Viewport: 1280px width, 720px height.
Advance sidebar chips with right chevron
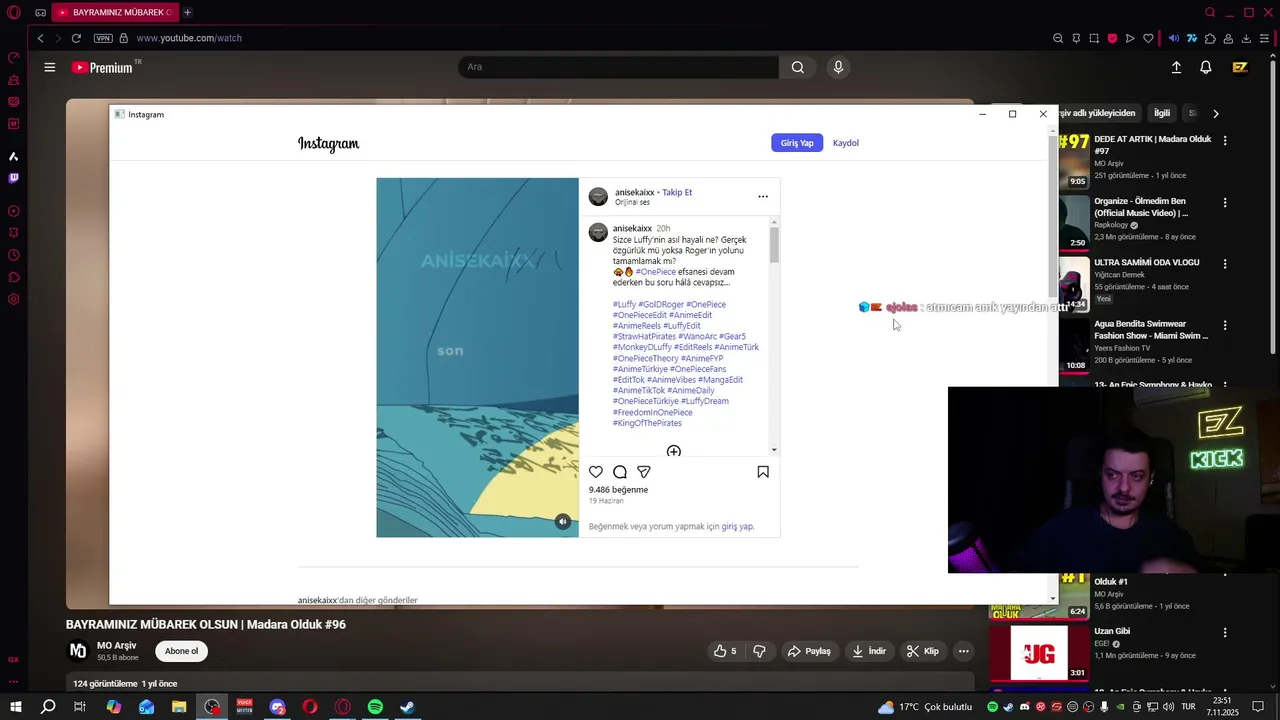click(1216, 113)
